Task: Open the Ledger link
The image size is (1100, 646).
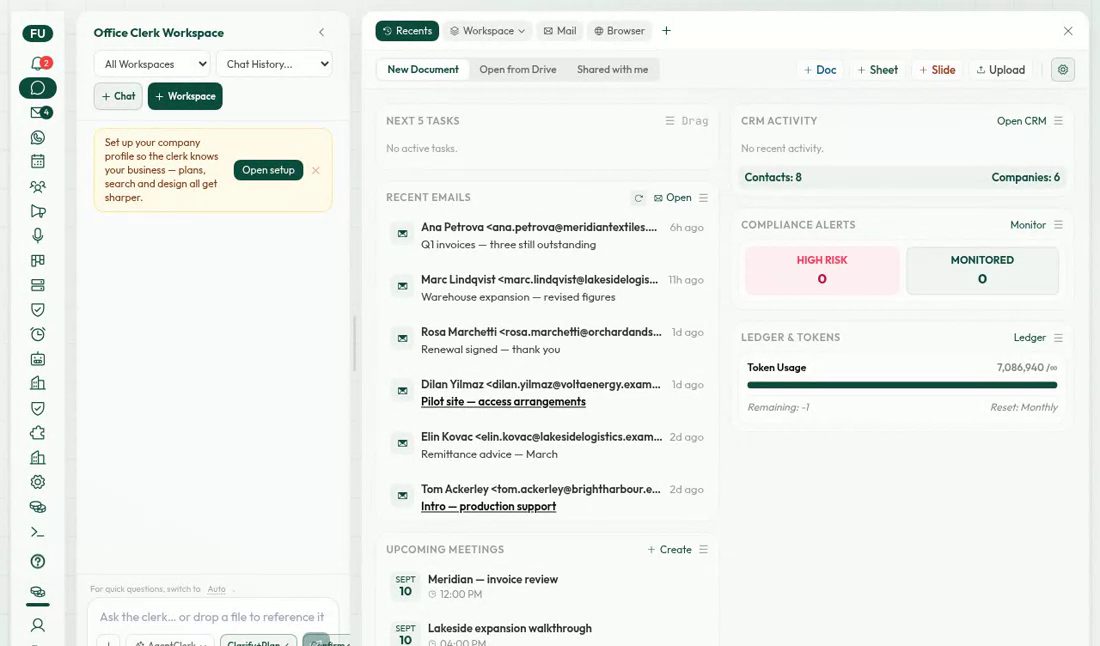Action: click(x=1029, y=337)
